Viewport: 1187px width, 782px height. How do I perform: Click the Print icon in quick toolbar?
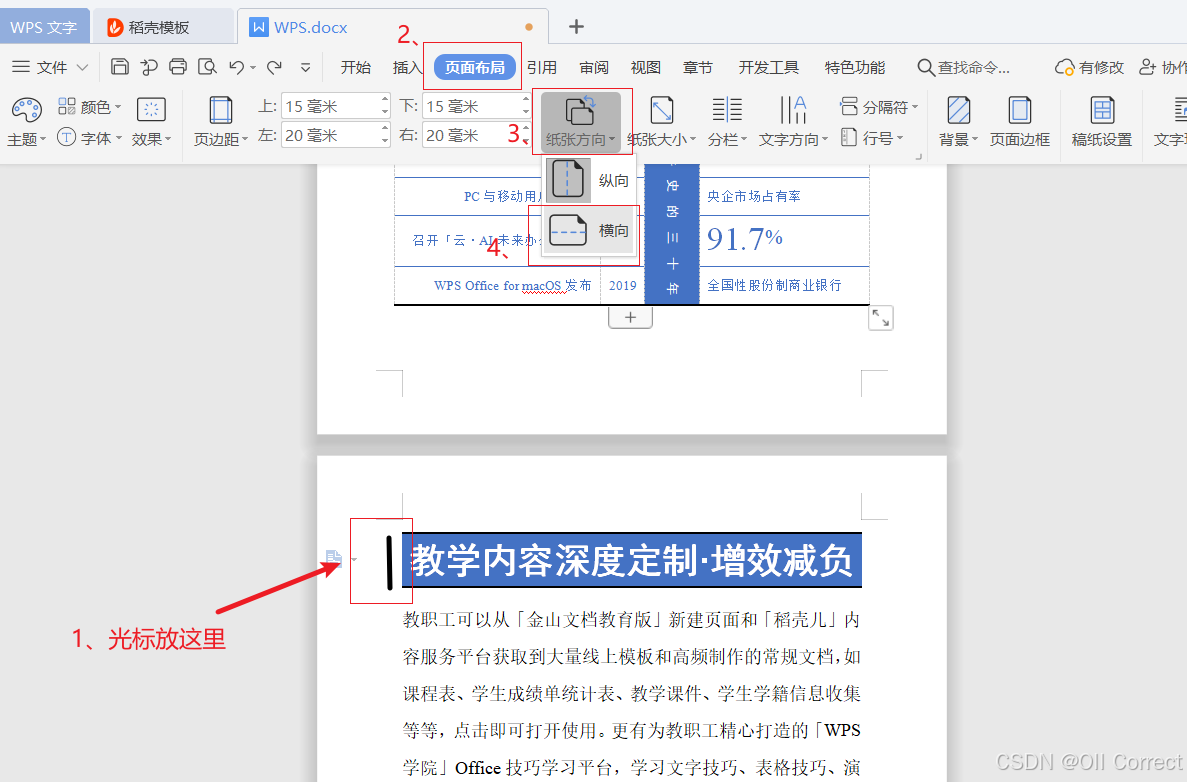pyautogui.click(x=178, y=67)
